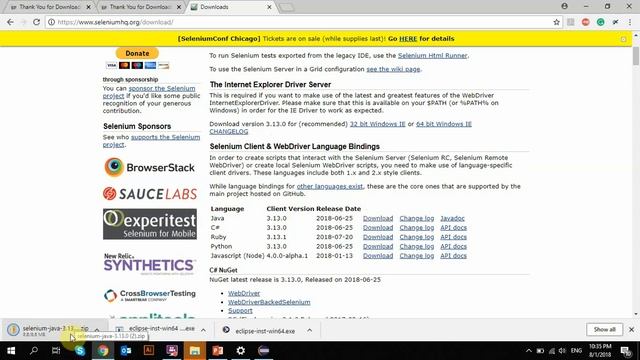Image resolution: width=640 pixels, height=360 pixels.
Task: Download 64 bit Windows IE driver
Action: click(444, 124)
